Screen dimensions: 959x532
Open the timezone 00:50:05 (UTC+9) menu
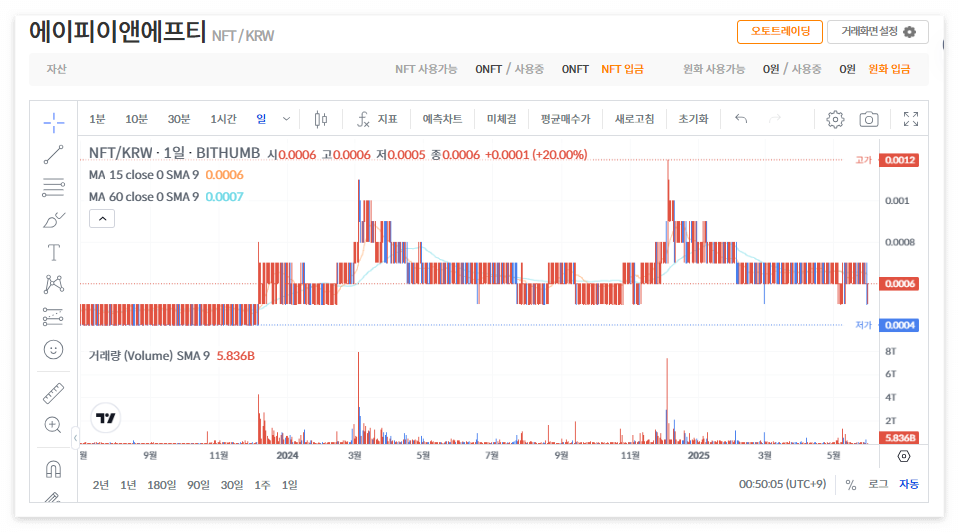pyautogui.click(x=782, y=484)
